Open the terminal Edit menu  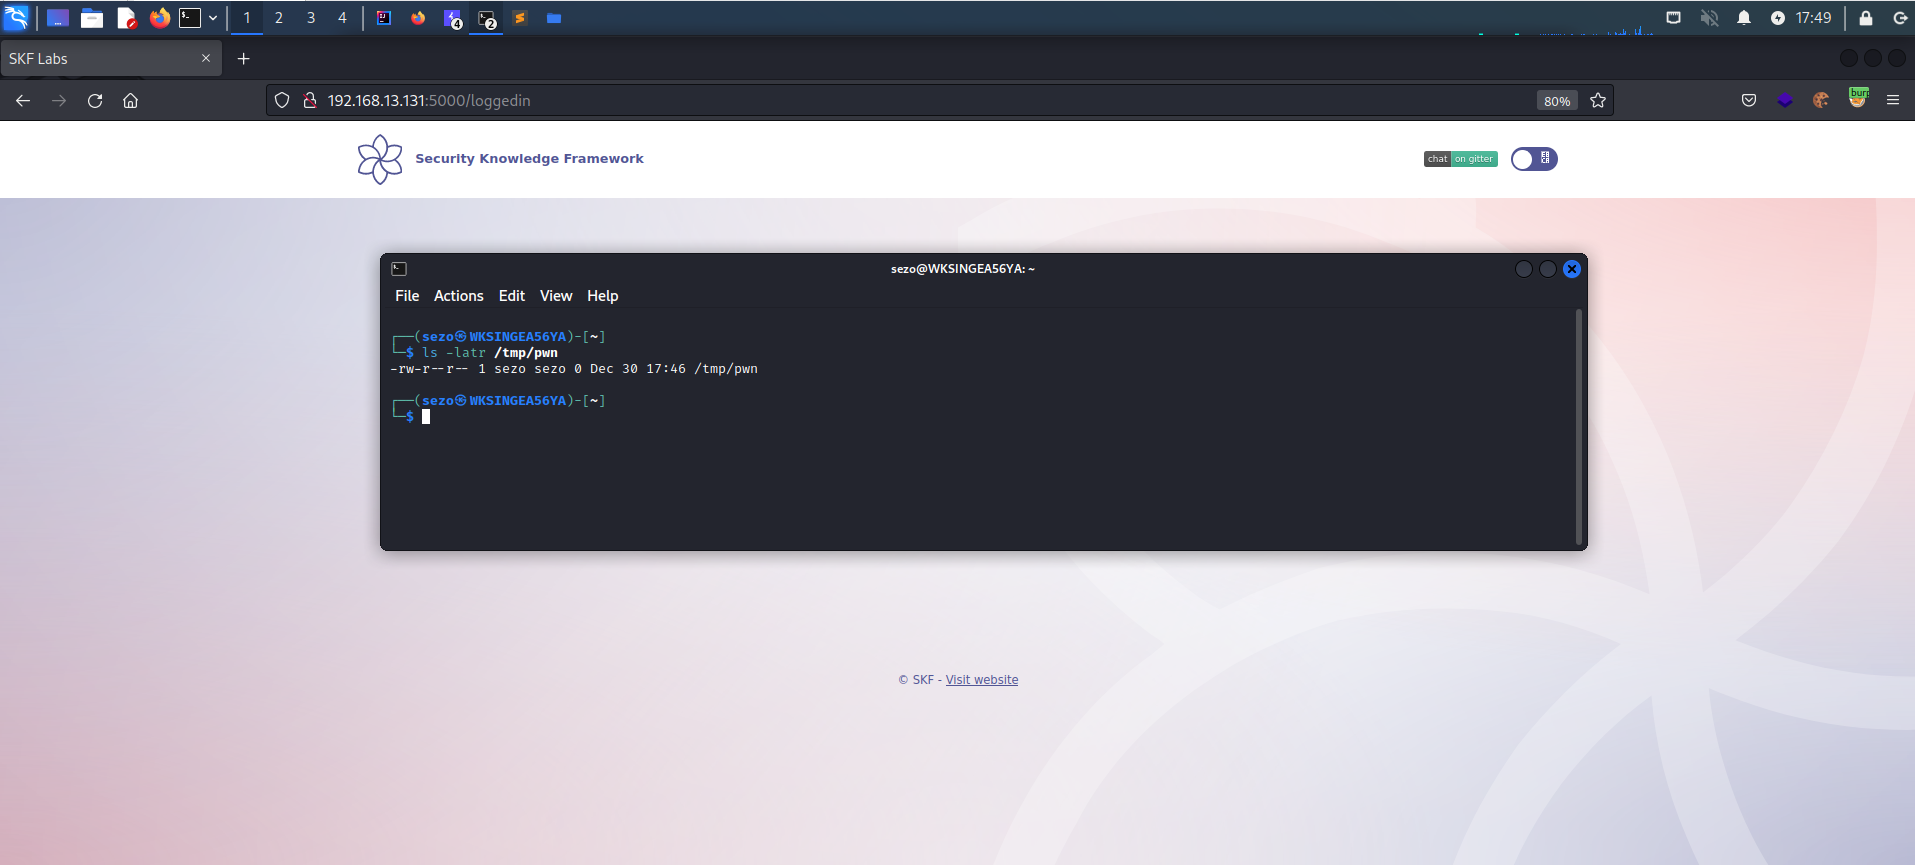512,296
